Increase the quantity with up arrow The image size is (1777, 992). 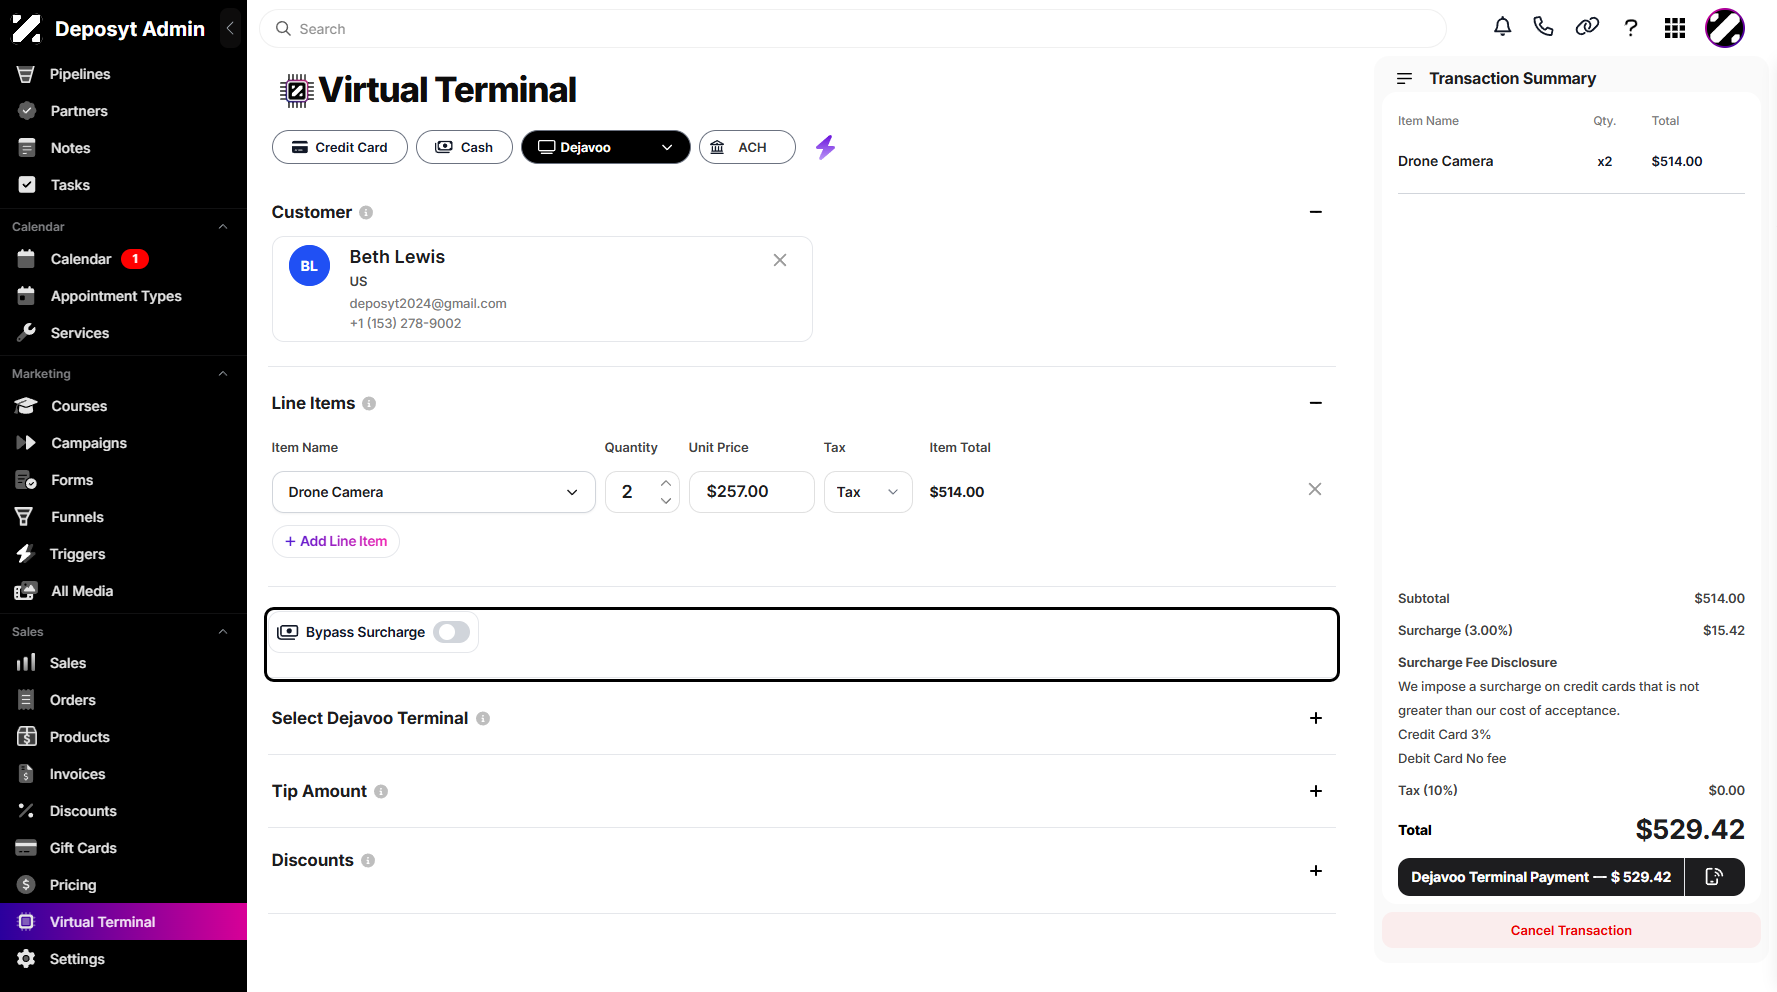tap(666, 483)
